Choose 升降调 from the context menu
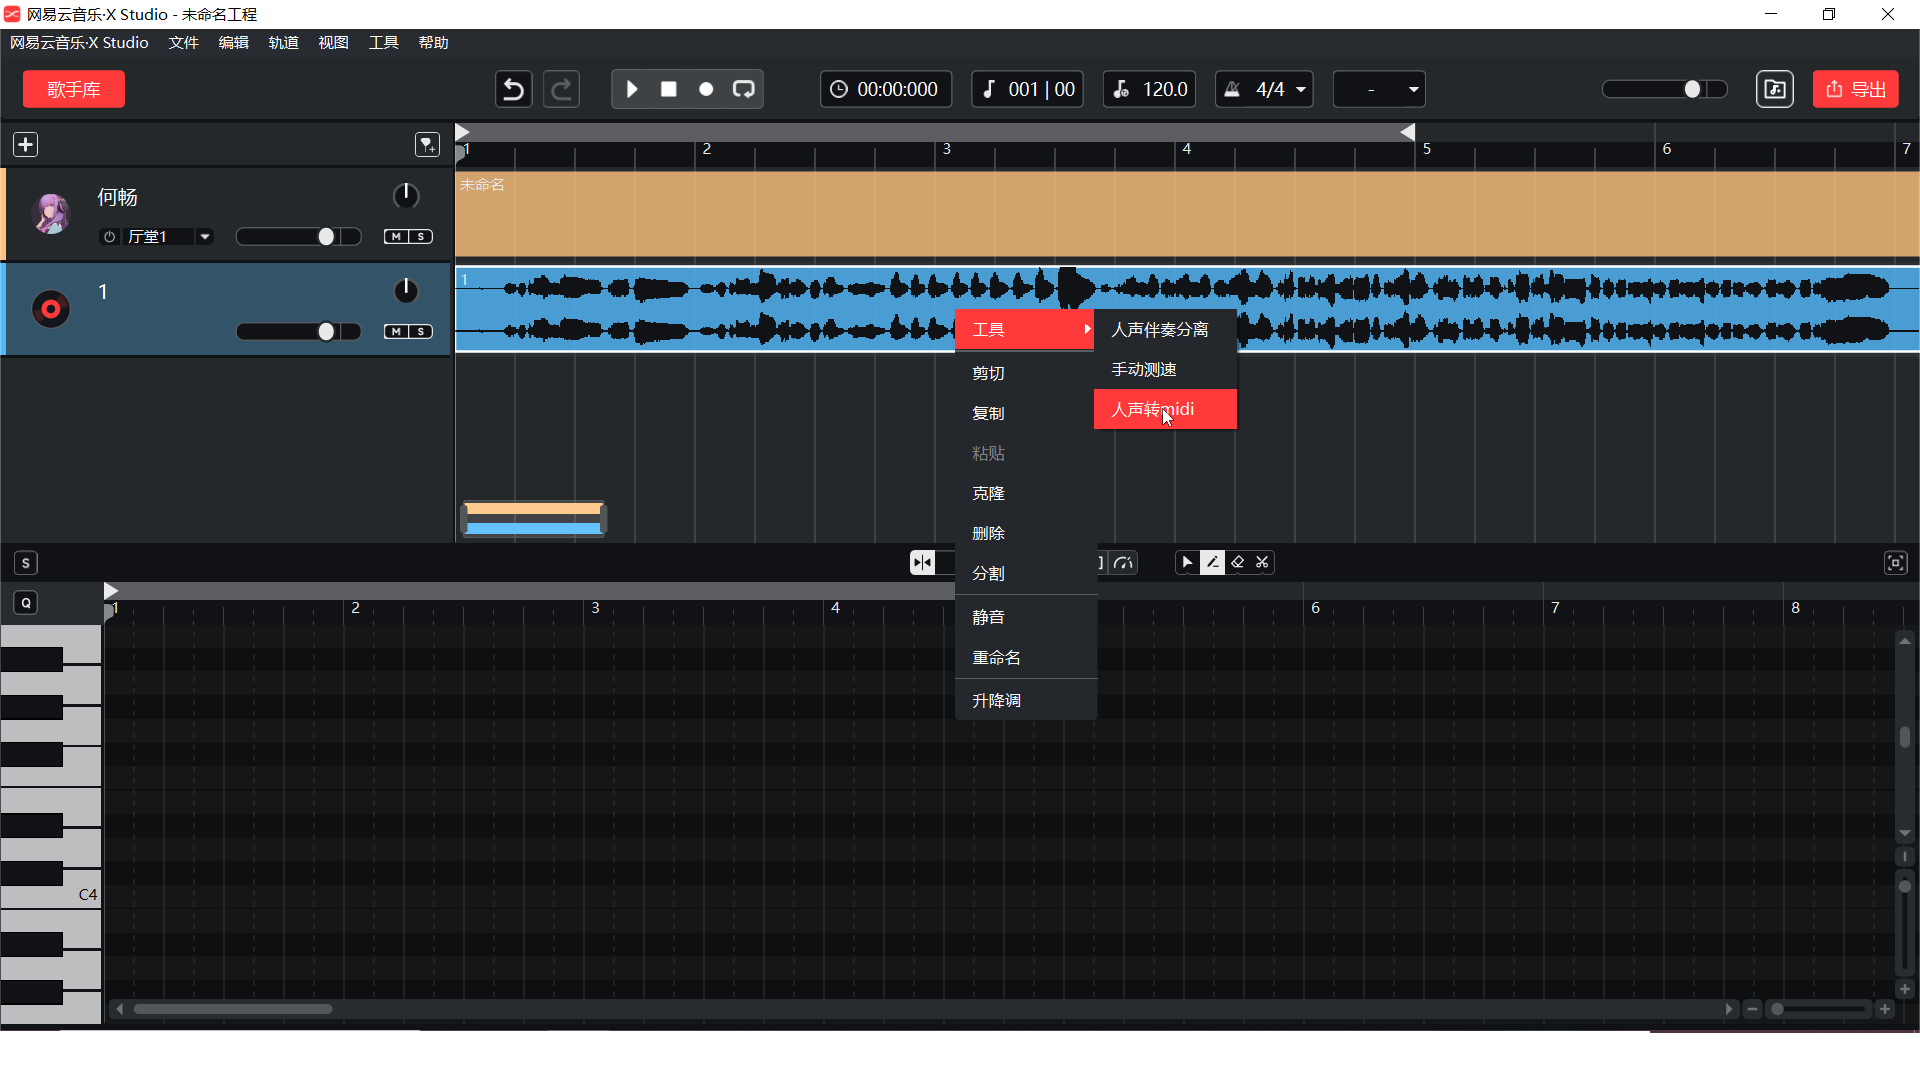This screenshot has height=1080, width=1920. point(1026,700)
